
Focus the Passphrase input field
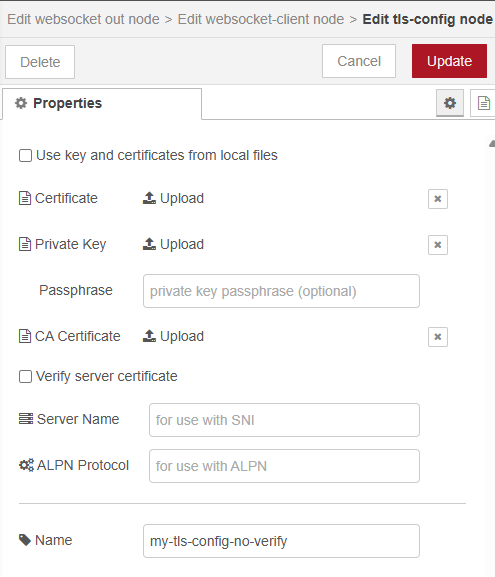(281, 291)
